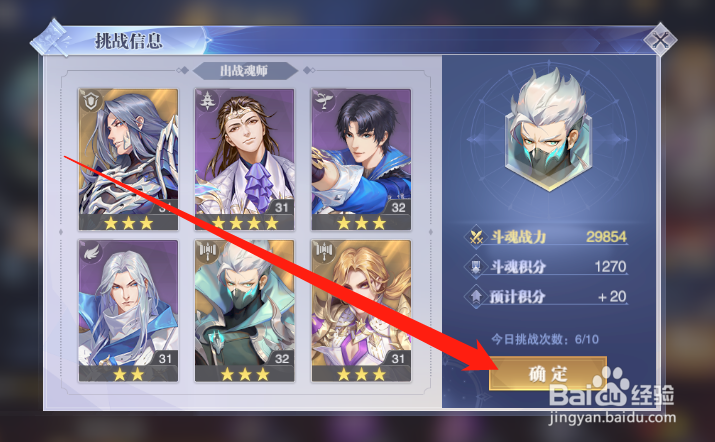715x442 pixels.
Task: Click the tree class icon on second card
Action: click(207, 101)
